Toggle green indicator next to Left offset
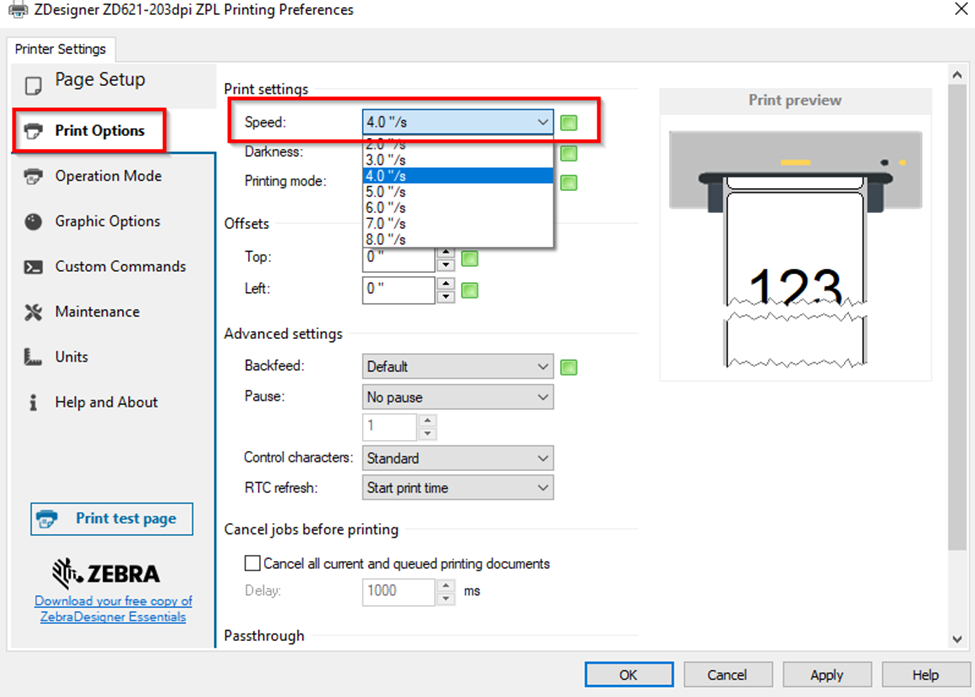Image resolution: width=975 pixels, height=697 pixels. pos(469,290)
